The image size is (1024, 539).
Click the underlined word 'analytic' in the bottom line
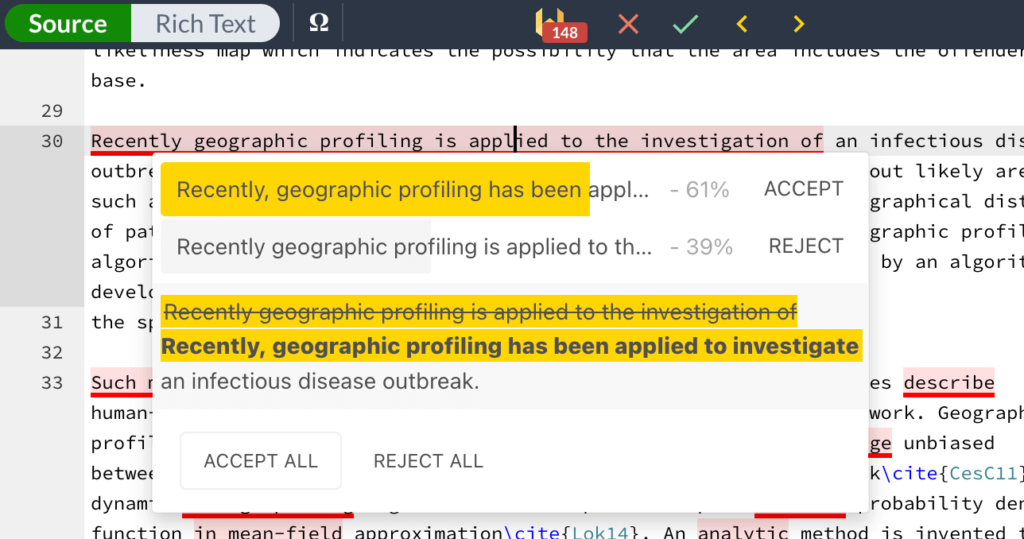(743, 532)
